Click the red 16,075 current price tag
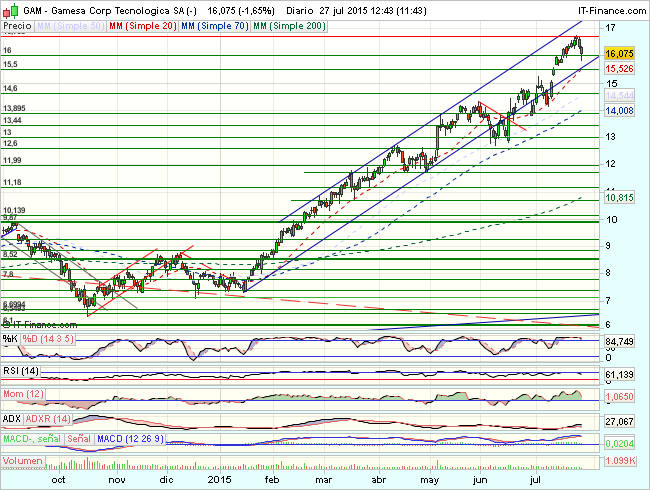This screenshot has height=490, width=650. coord(621,54)
